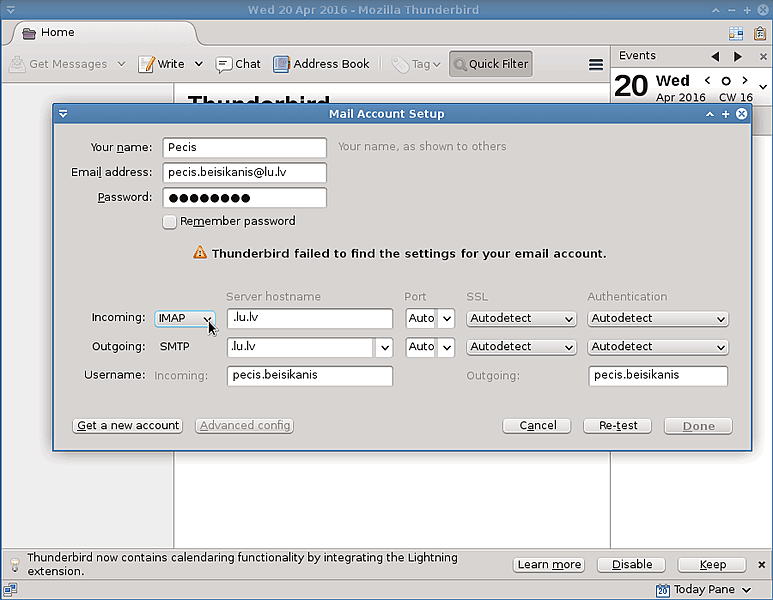This screenshot has height=600, width=773.
Task: Open the Chat toolbar button
Action: [238, 64]
